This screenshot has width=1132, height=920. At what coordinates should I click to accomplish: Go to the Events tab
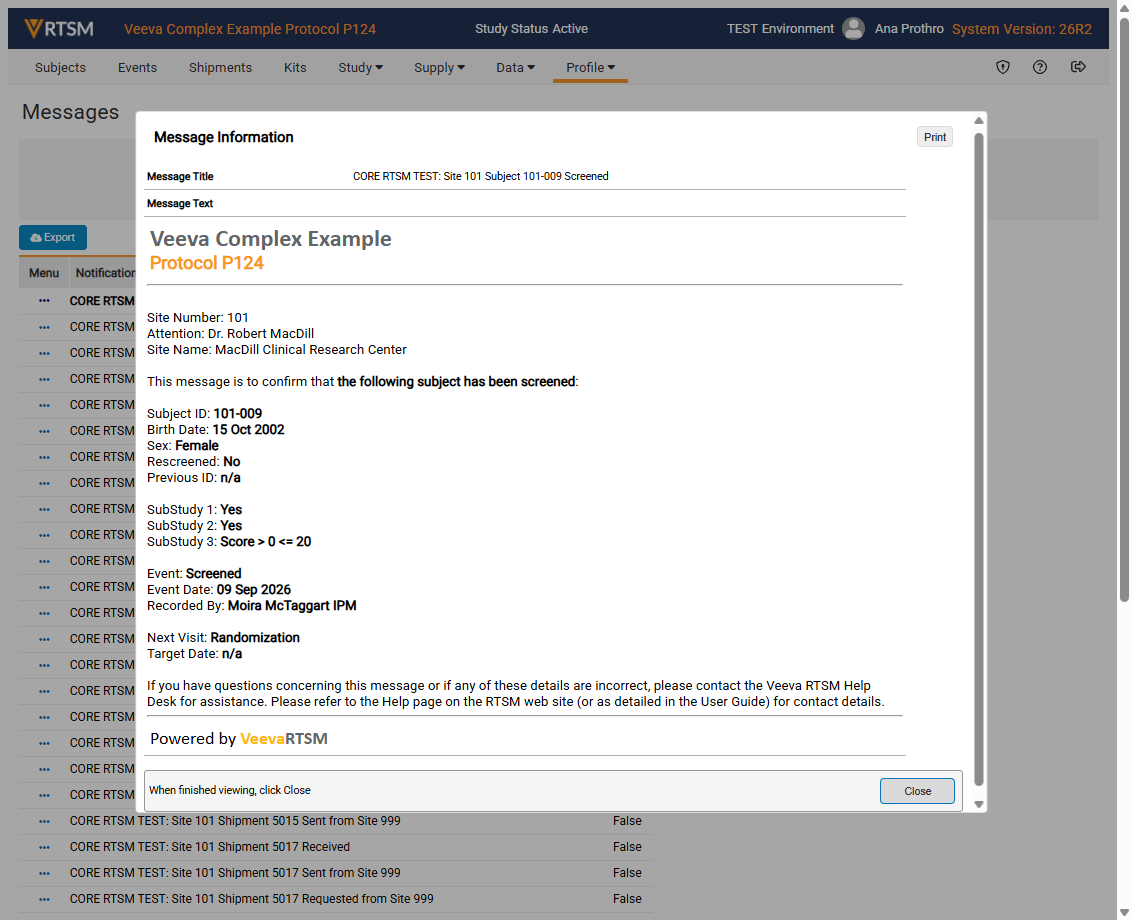click(x=137, y=67)
